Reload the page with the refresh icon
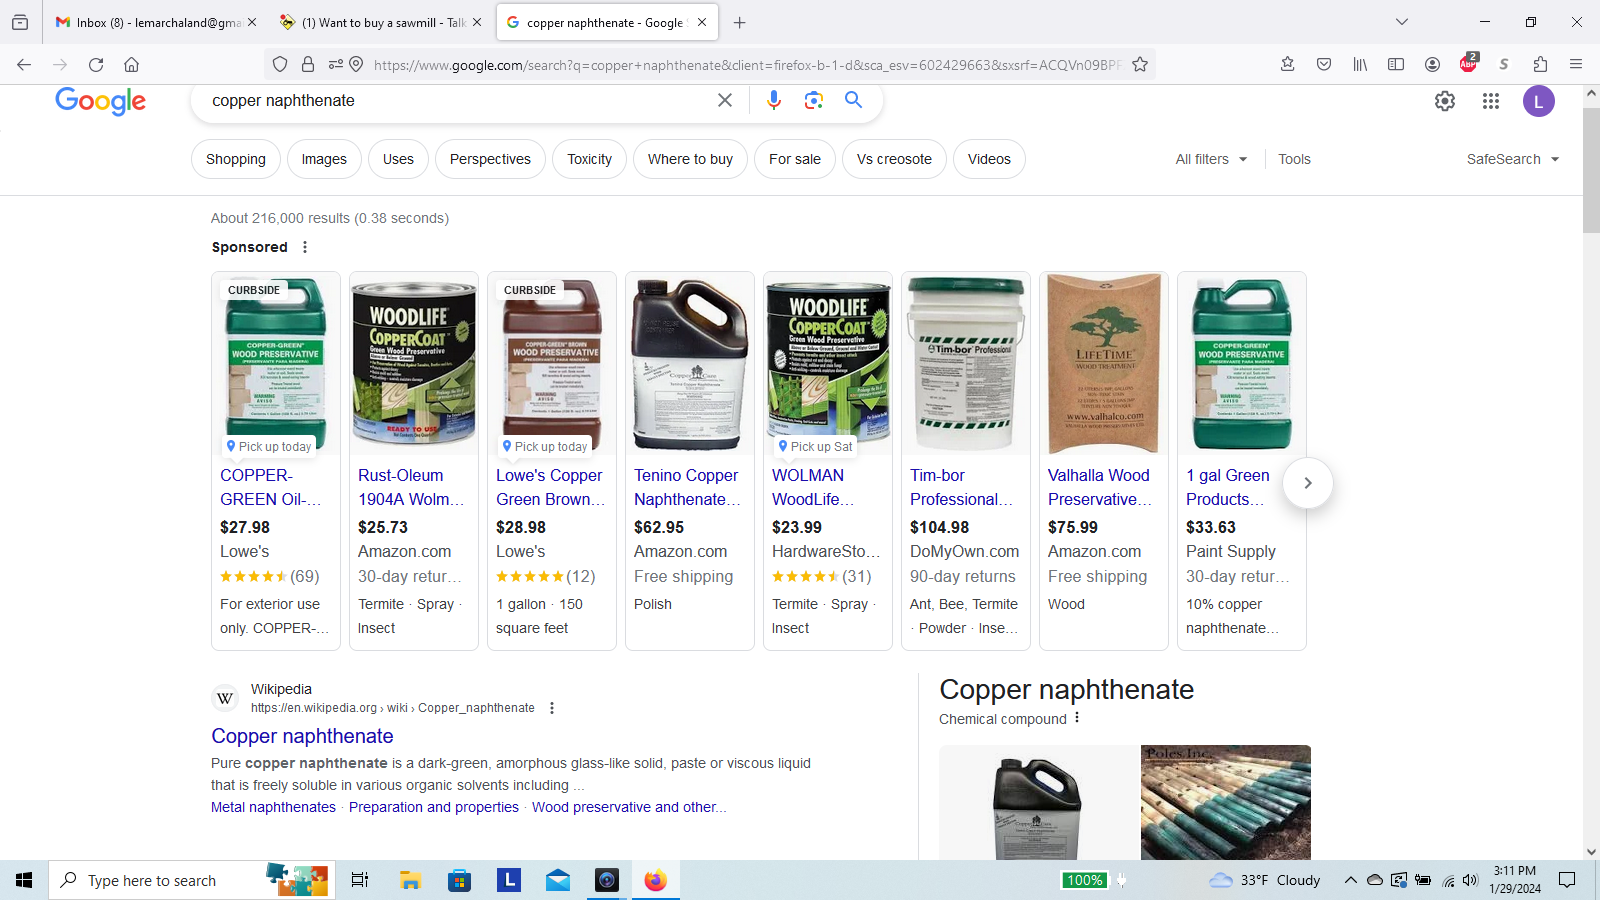Viewport: 1600px width, 900px height. click(x=96, y=64)
